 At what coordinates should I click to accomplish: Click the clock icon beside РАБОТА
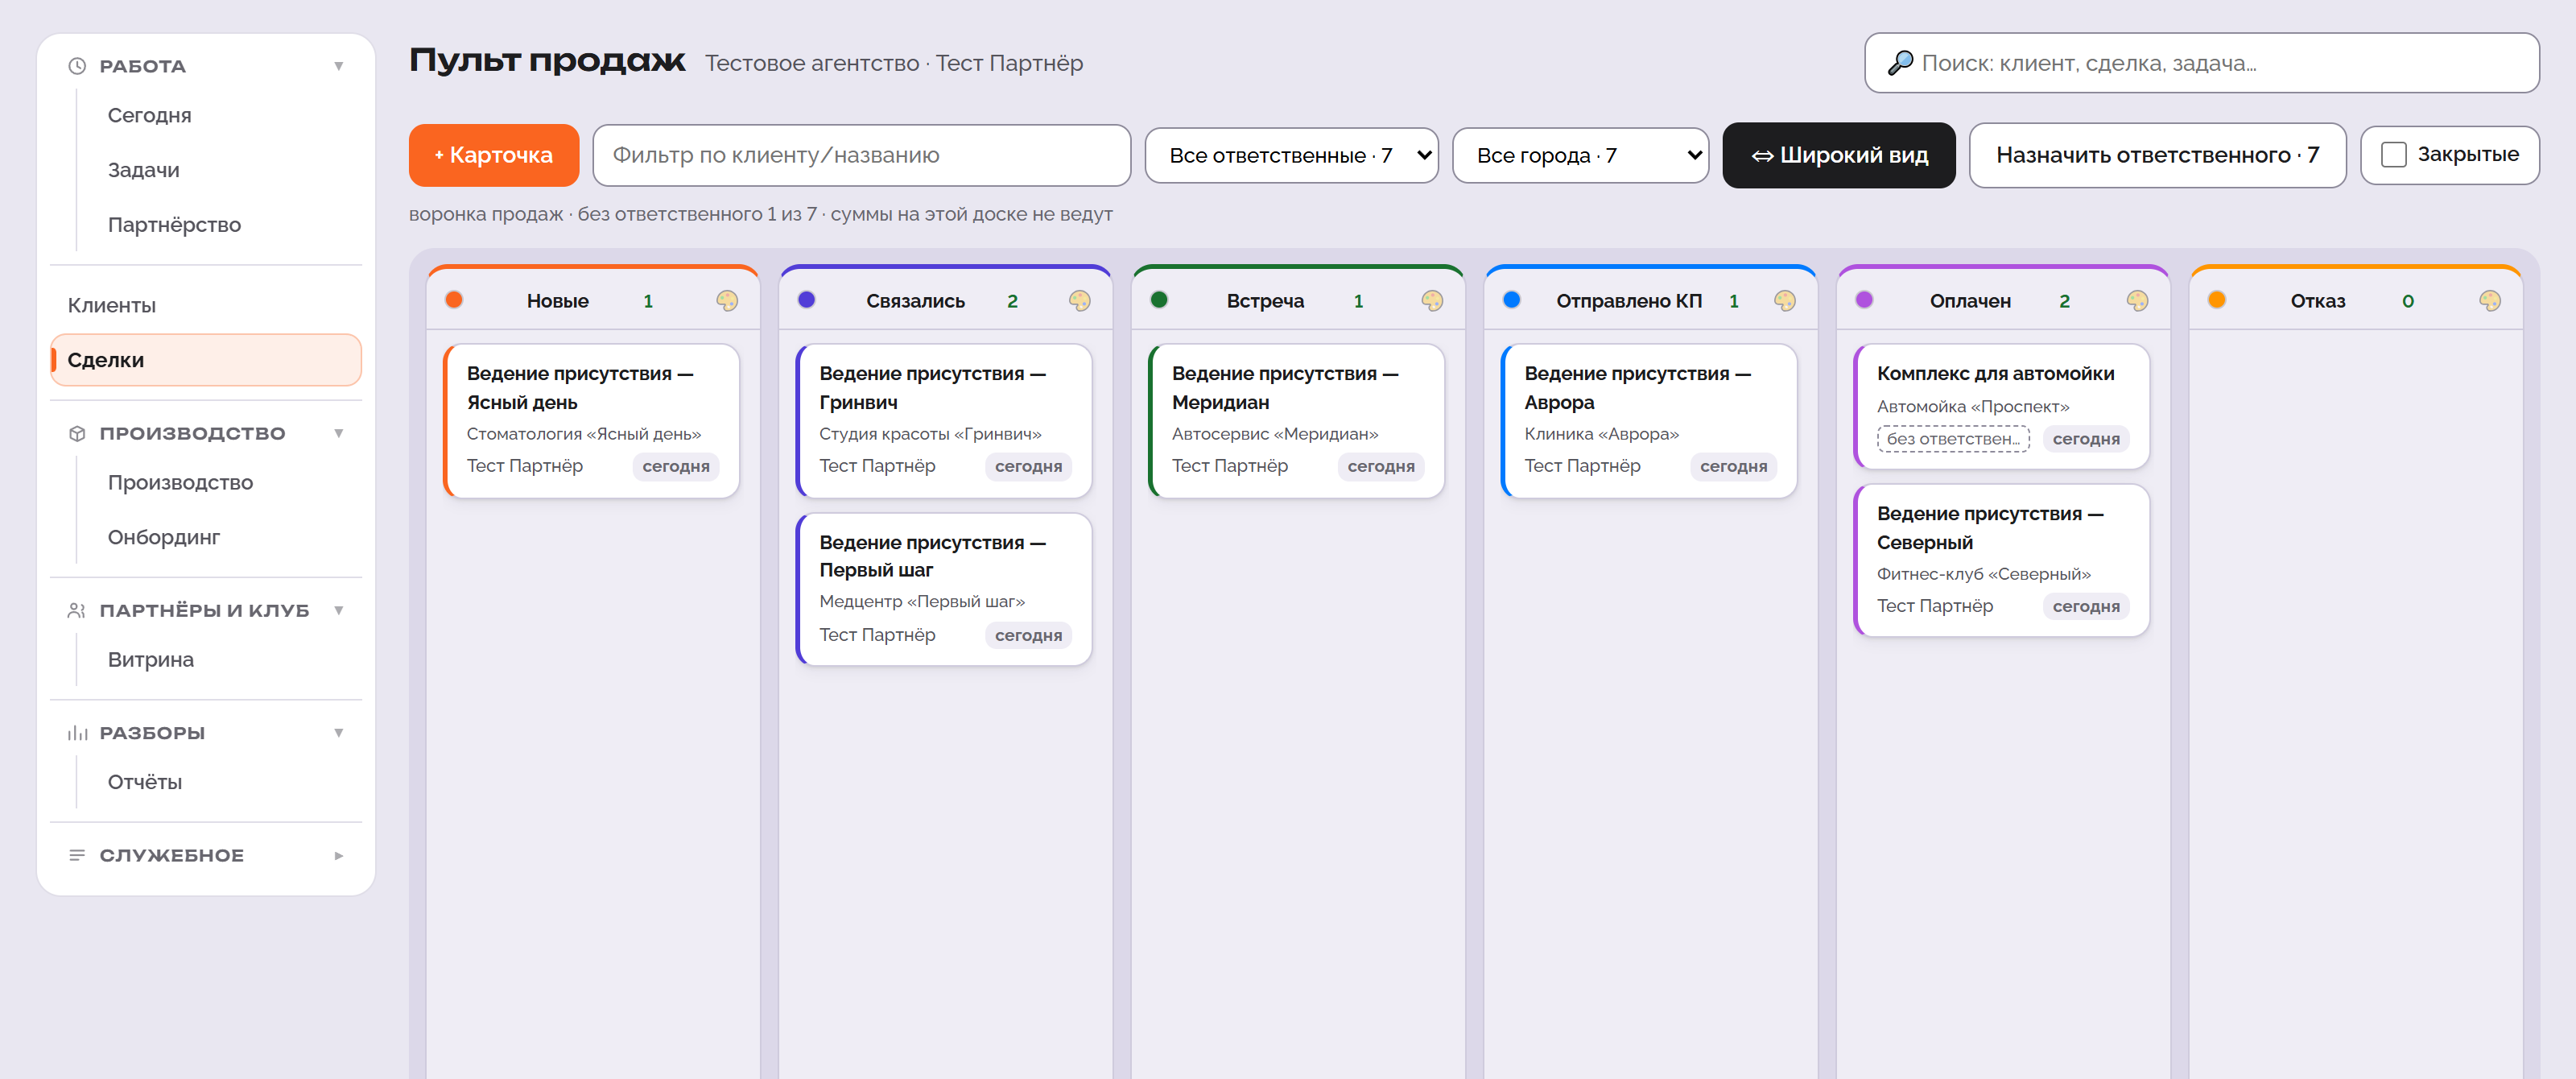77,66
